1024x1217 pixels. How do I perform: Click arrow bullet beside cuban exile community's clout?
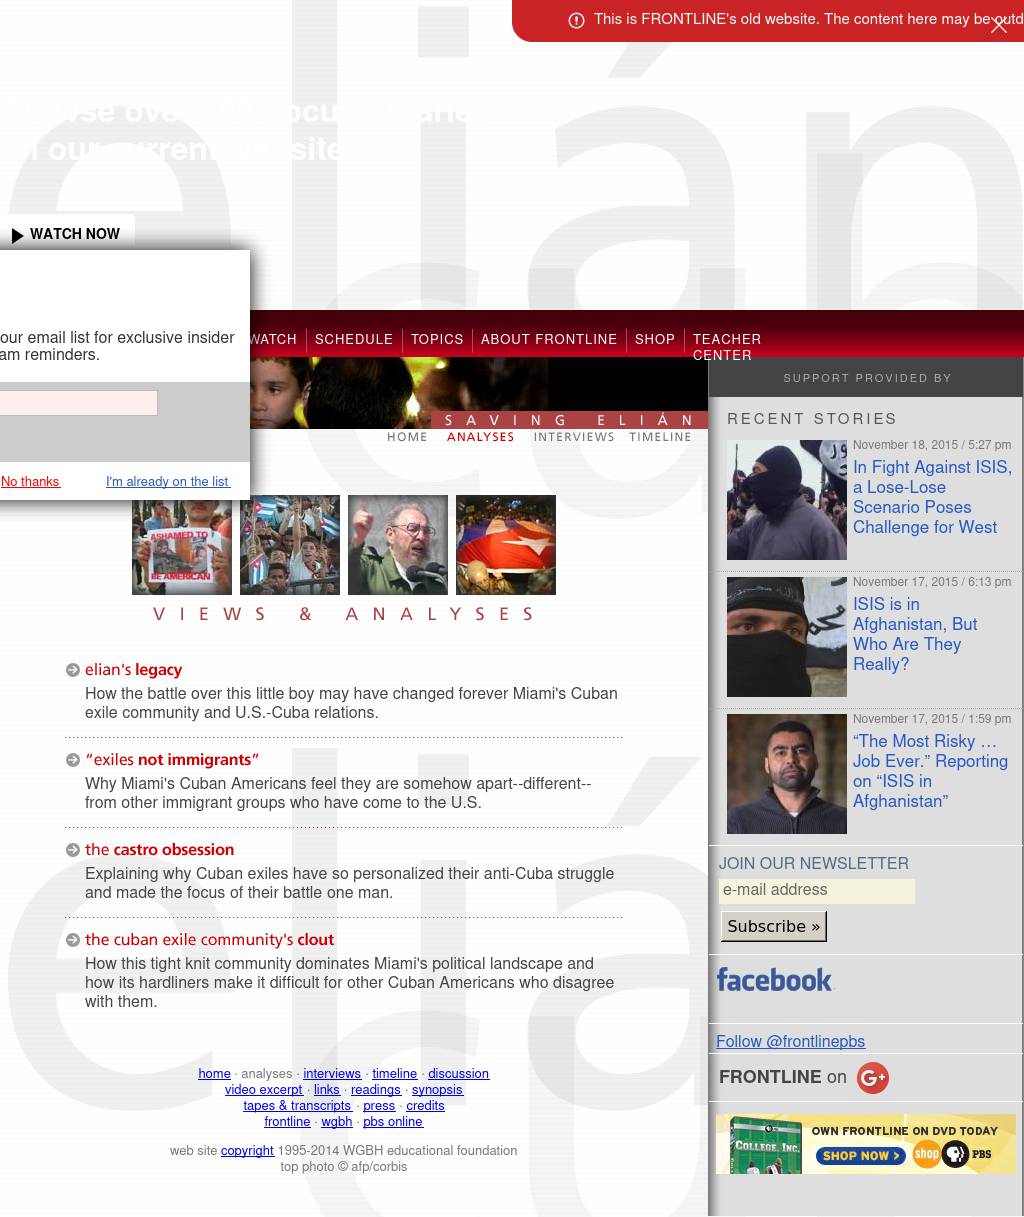[x=73, y=940]
